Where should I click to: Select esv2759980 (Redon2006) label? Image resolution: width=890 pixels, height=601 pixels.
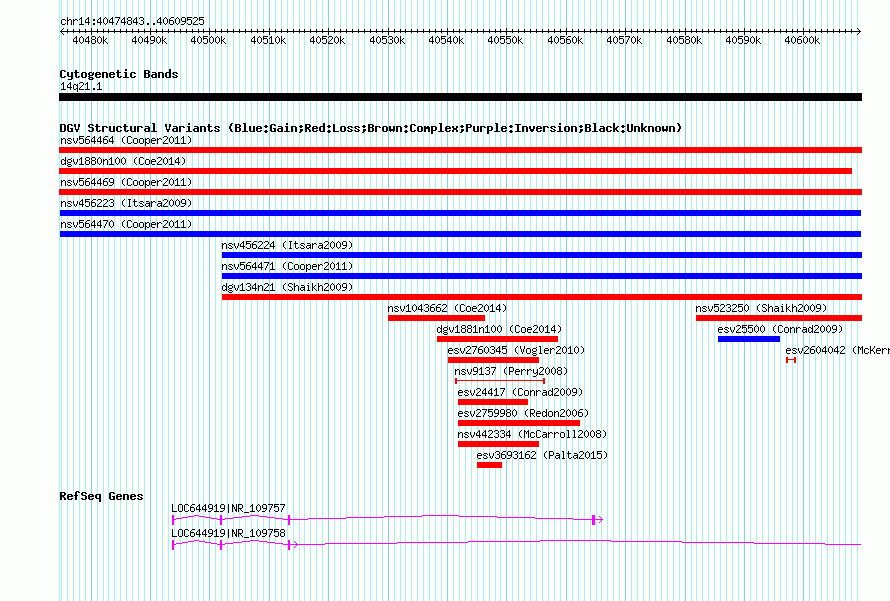coord(523,413)
